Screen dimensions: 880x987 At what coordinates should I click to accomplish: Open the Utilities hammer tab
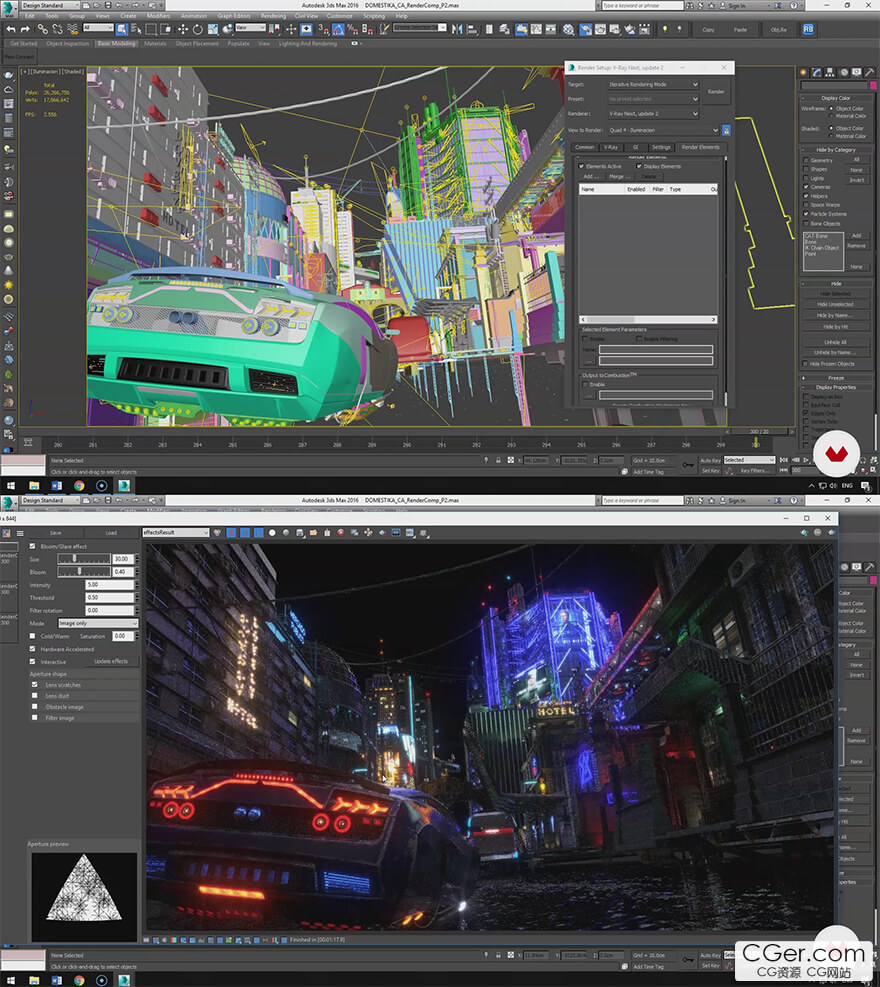point(869,72)
